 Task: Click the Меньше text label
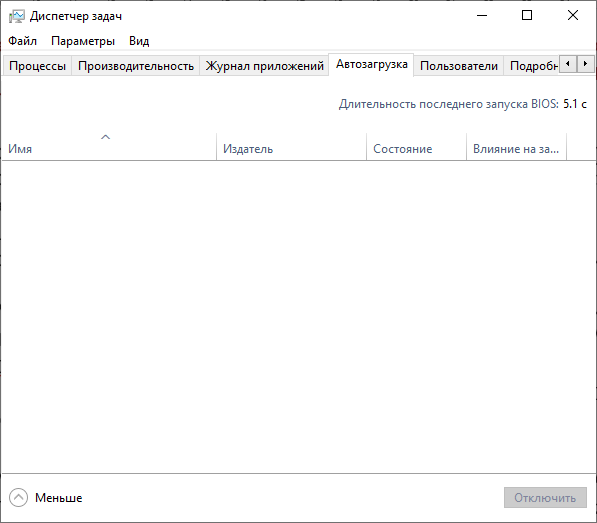coord(59,498)
